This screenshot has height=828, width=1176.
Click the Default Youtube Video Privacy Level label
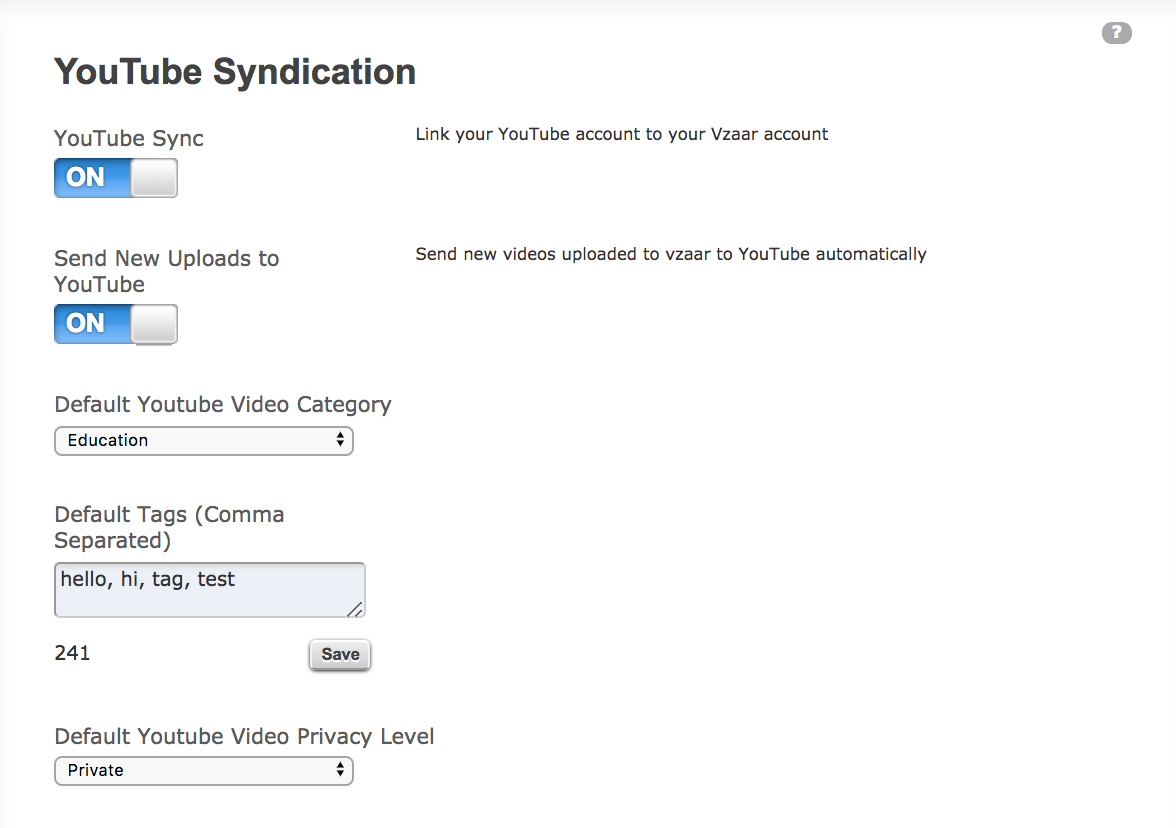244,736
